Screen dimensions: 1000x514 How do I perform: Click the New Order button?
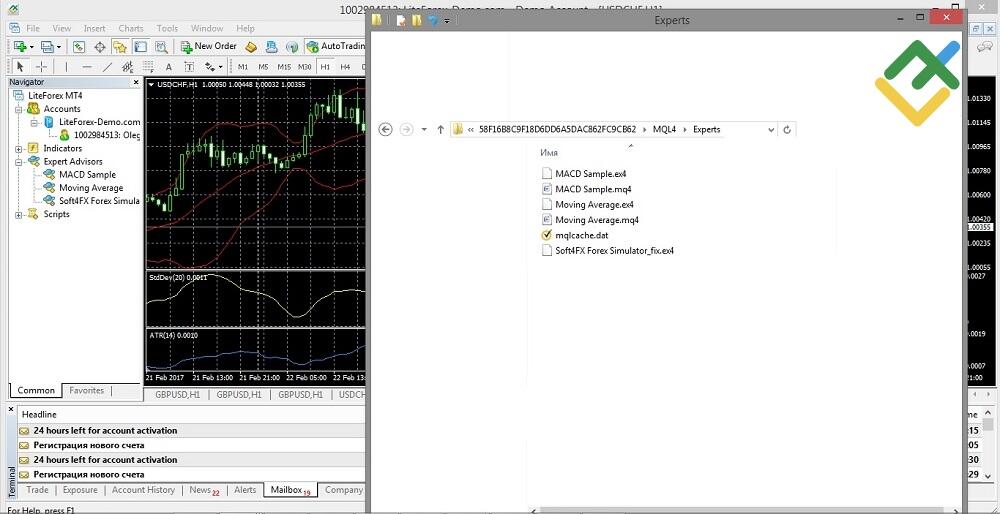[x=209, y=47]
